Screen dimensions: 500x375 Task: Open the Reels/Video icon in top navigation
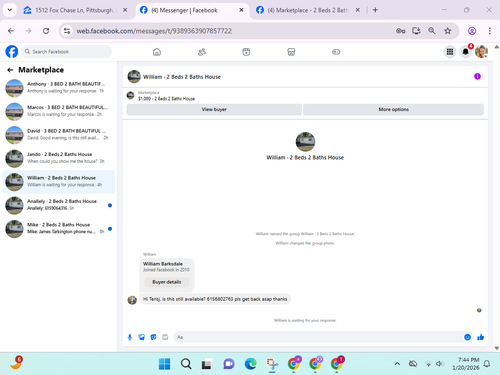point(246,52)
